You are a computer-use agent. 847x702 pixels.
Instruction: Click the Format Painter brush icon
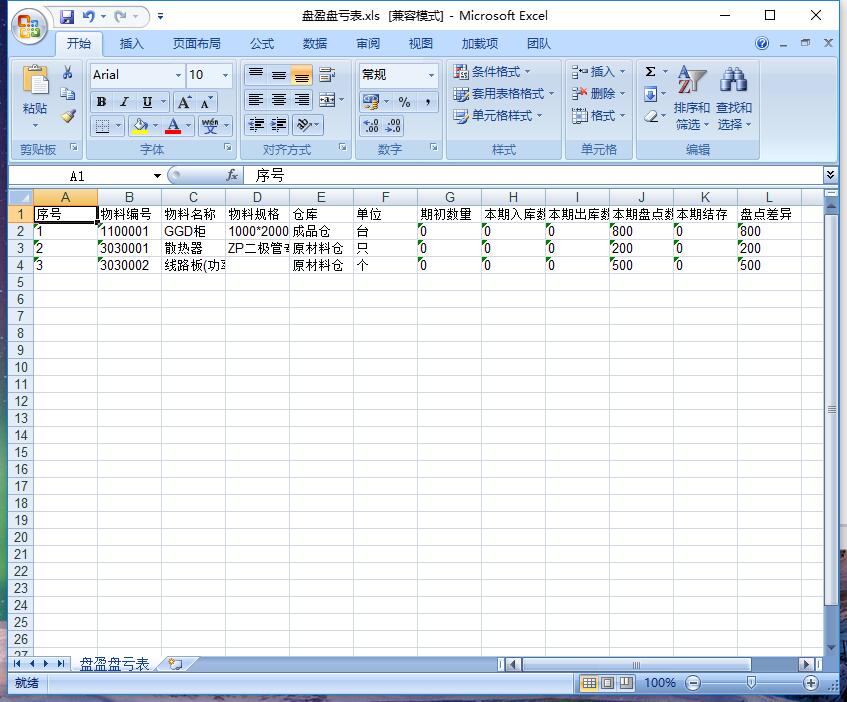coord(68,116)
